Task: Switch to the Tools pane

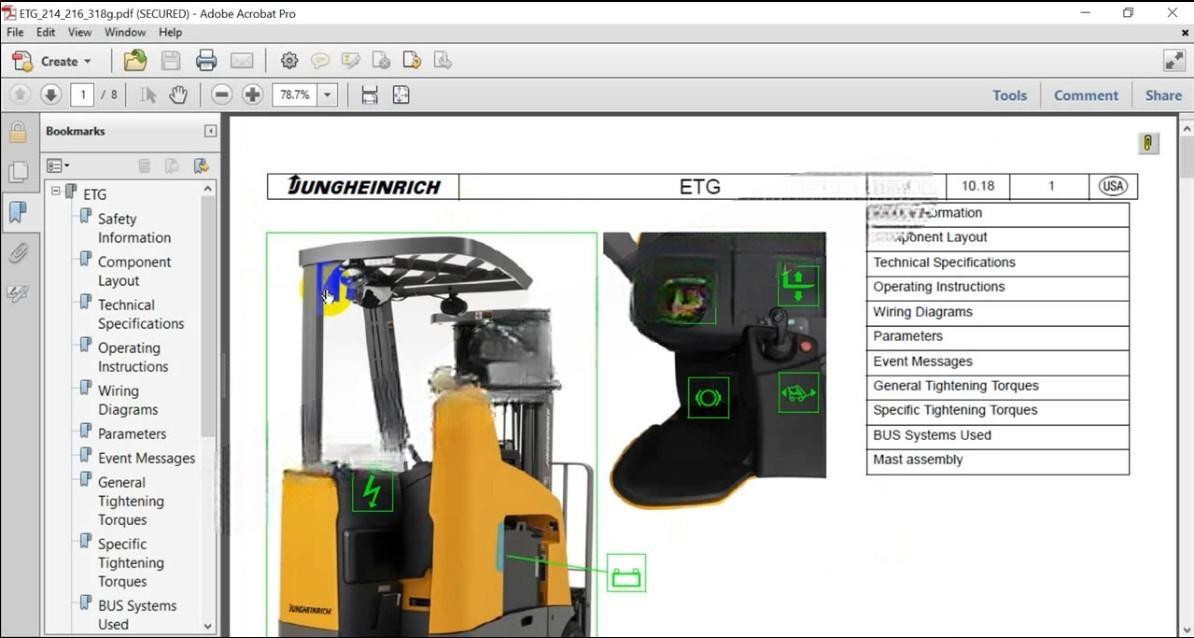Action: click(x=1009, y=94)
